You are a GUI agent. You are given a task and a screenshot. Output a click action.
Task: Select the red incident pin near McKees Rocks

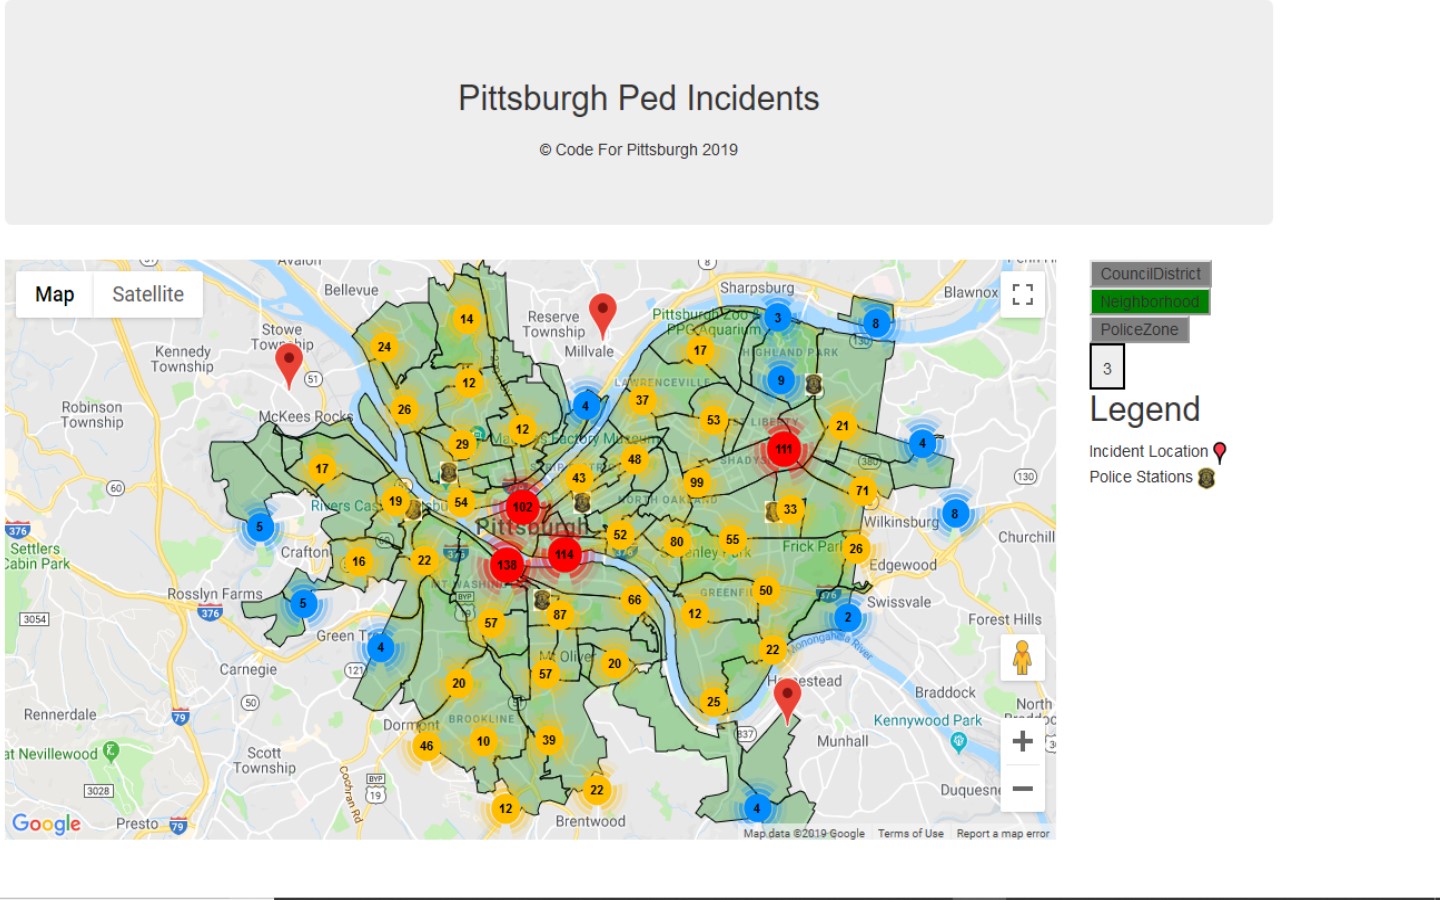coord(290,360)
